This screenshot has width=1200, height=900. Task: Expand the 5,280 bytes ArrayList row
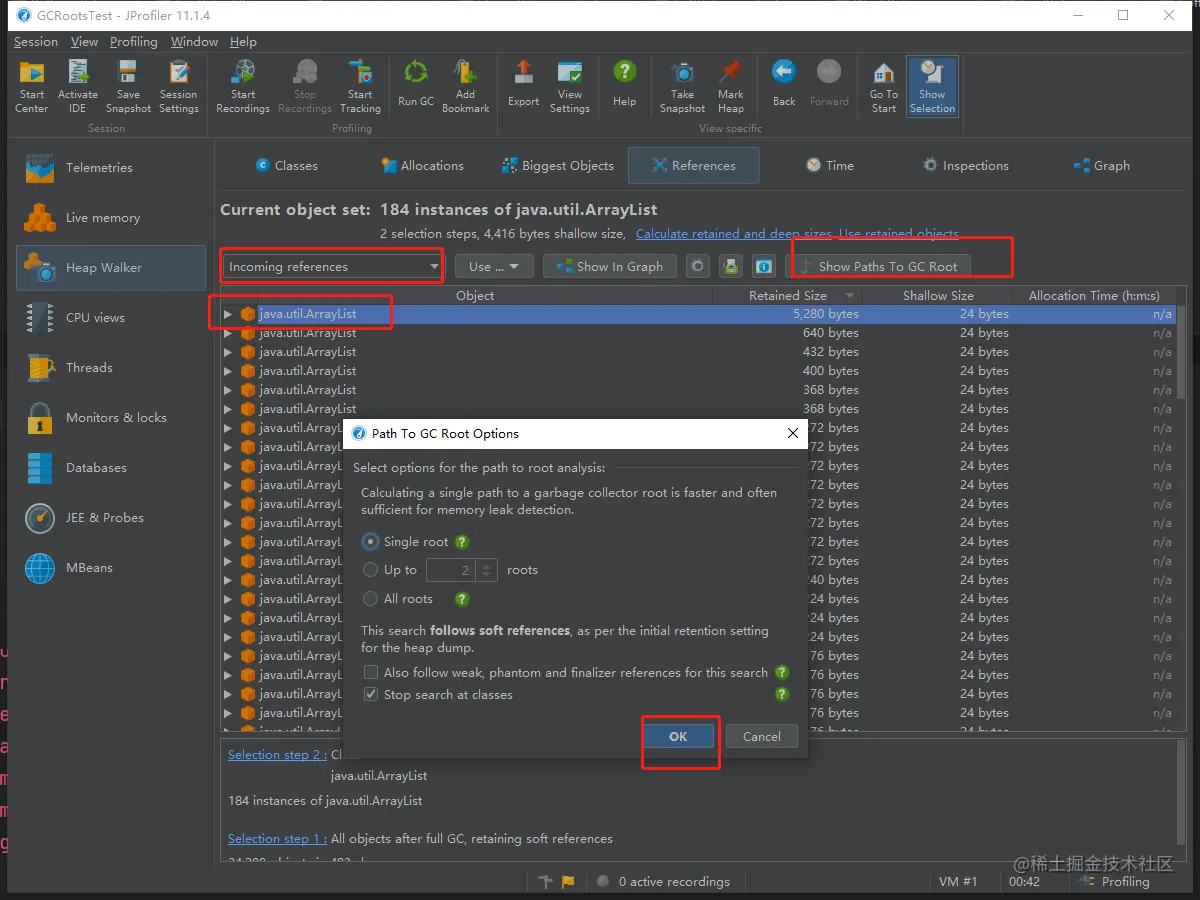click(228, 314)
